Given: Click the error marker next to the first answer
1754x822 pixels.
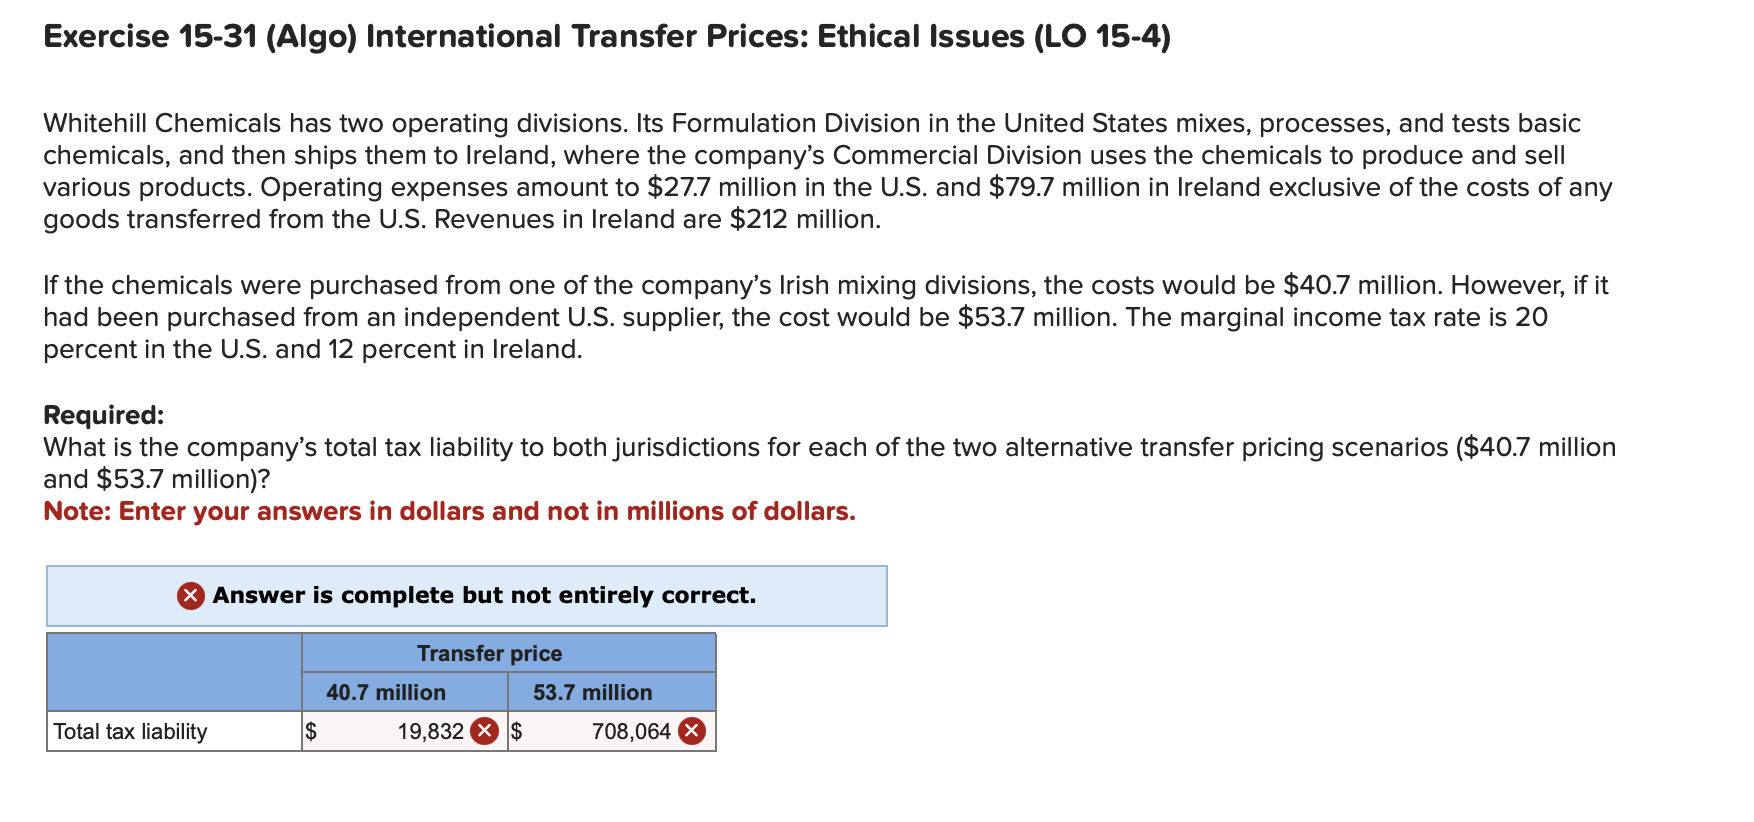Looking at the screenshot, I should click(x=484, y=731).
